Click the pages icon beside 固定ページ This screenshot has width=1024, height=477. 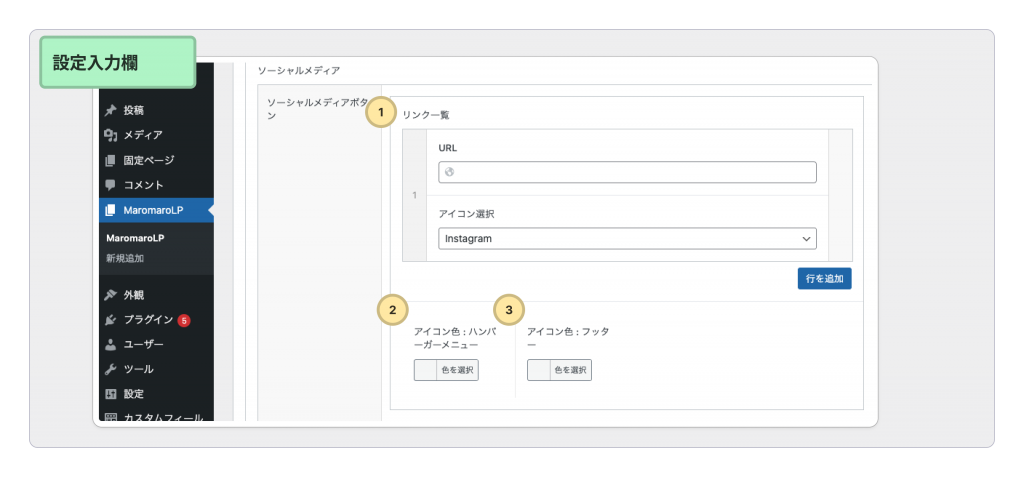(x=111, y=160)
